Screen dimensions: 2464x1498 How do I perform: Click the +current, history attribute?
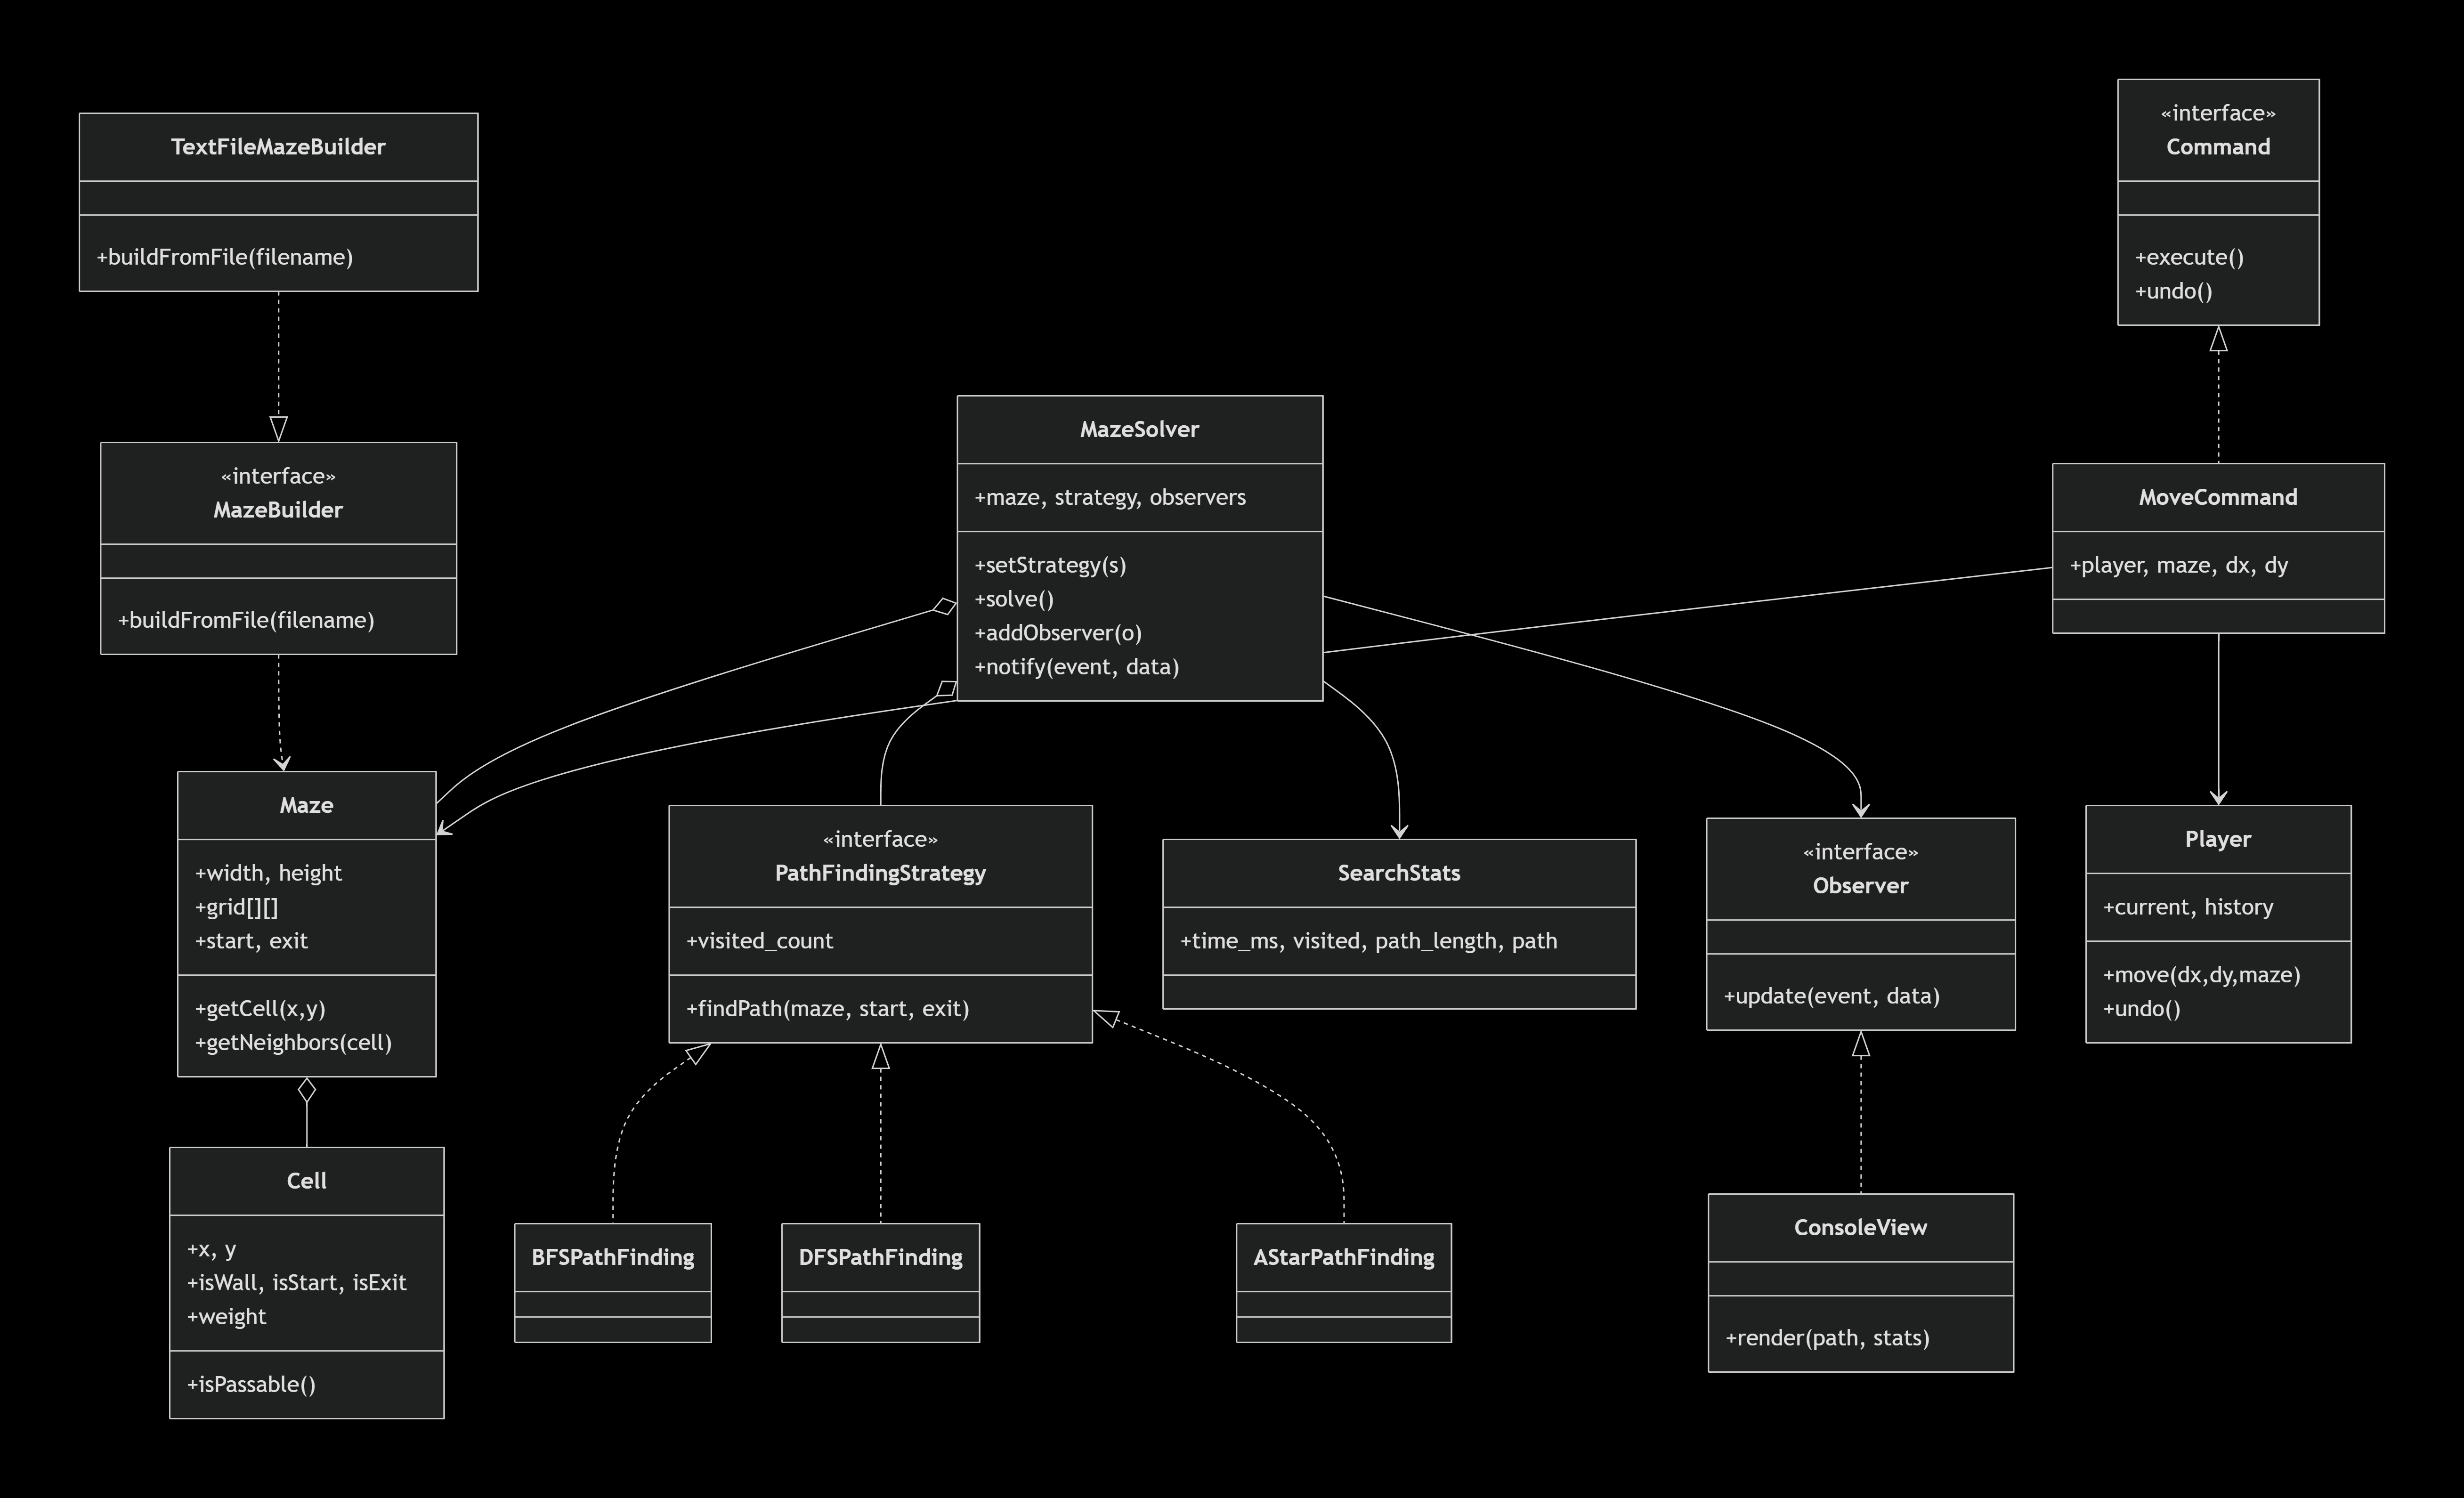[x=2188, y=907]
